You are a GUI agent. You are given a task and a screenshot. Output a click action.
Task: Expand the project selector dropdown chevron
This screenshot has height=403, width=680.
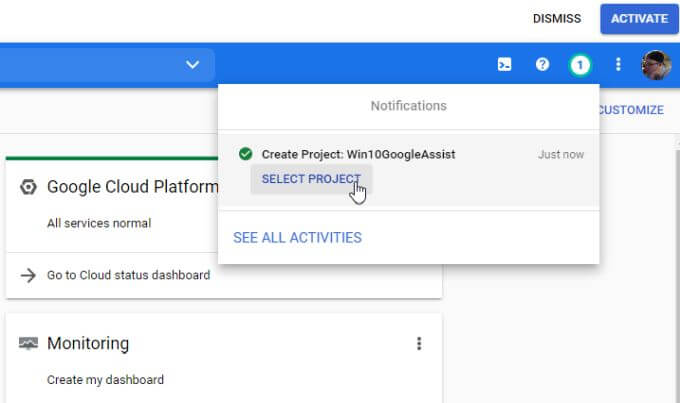192,65
